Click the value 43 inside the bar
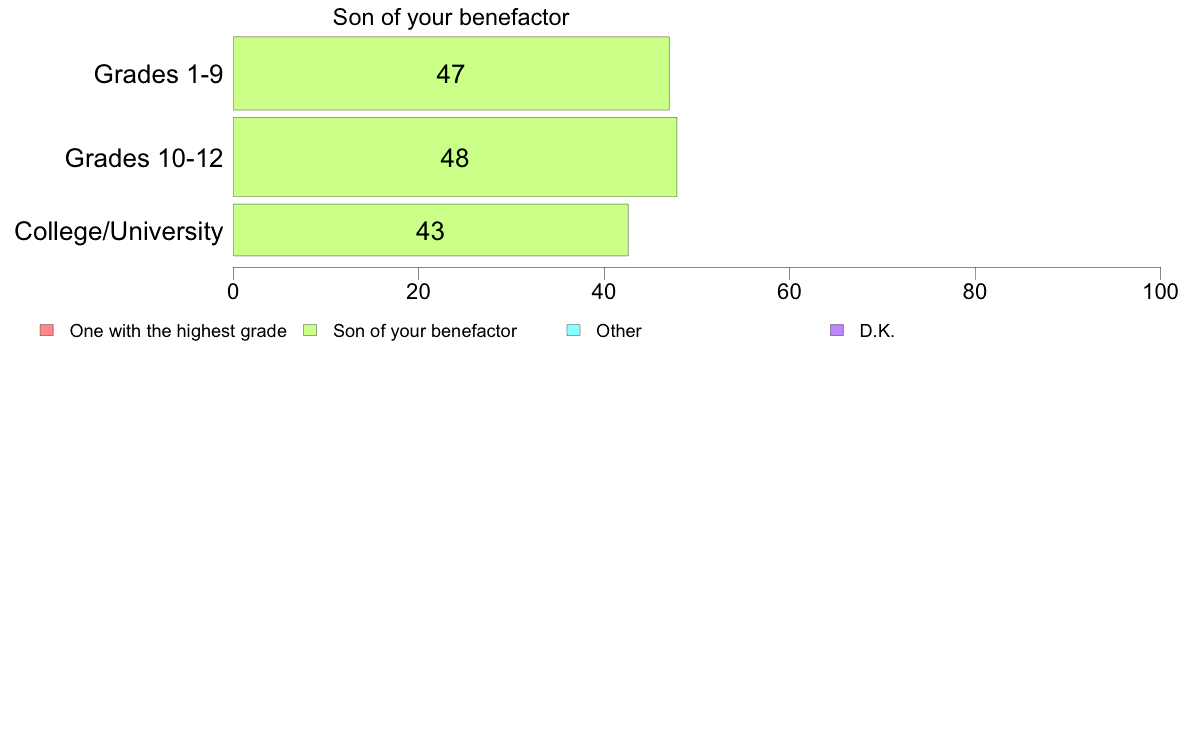Viewport: 1188px width, 736px height. [430, 230]
